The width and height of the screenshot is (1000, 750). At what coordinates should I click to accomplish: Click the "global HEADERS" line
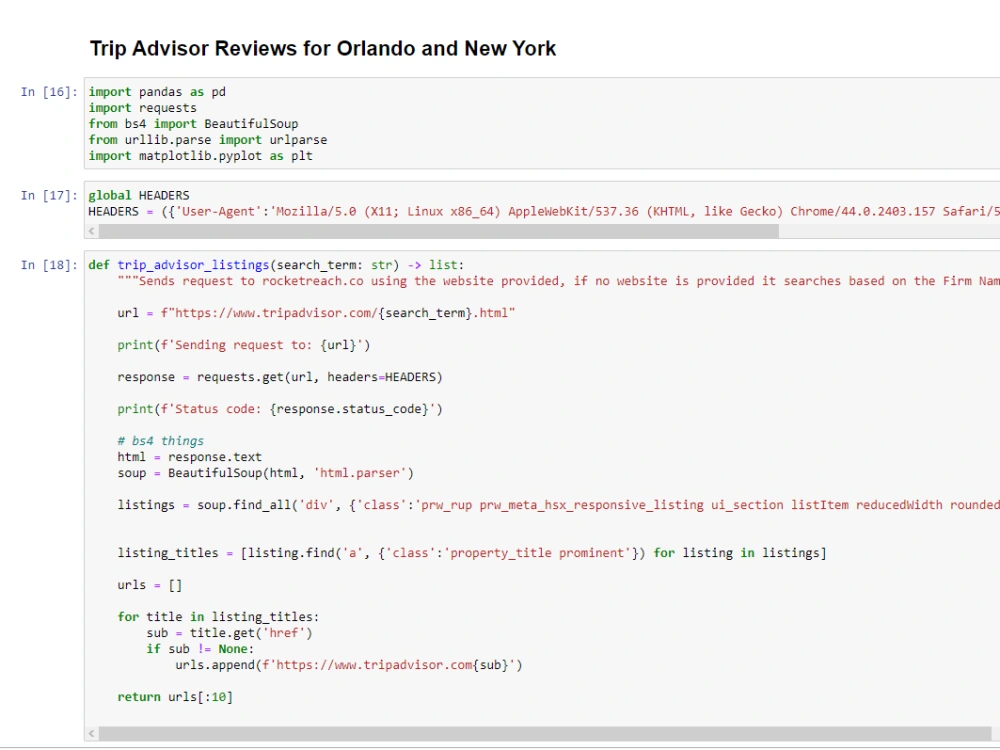138,195
